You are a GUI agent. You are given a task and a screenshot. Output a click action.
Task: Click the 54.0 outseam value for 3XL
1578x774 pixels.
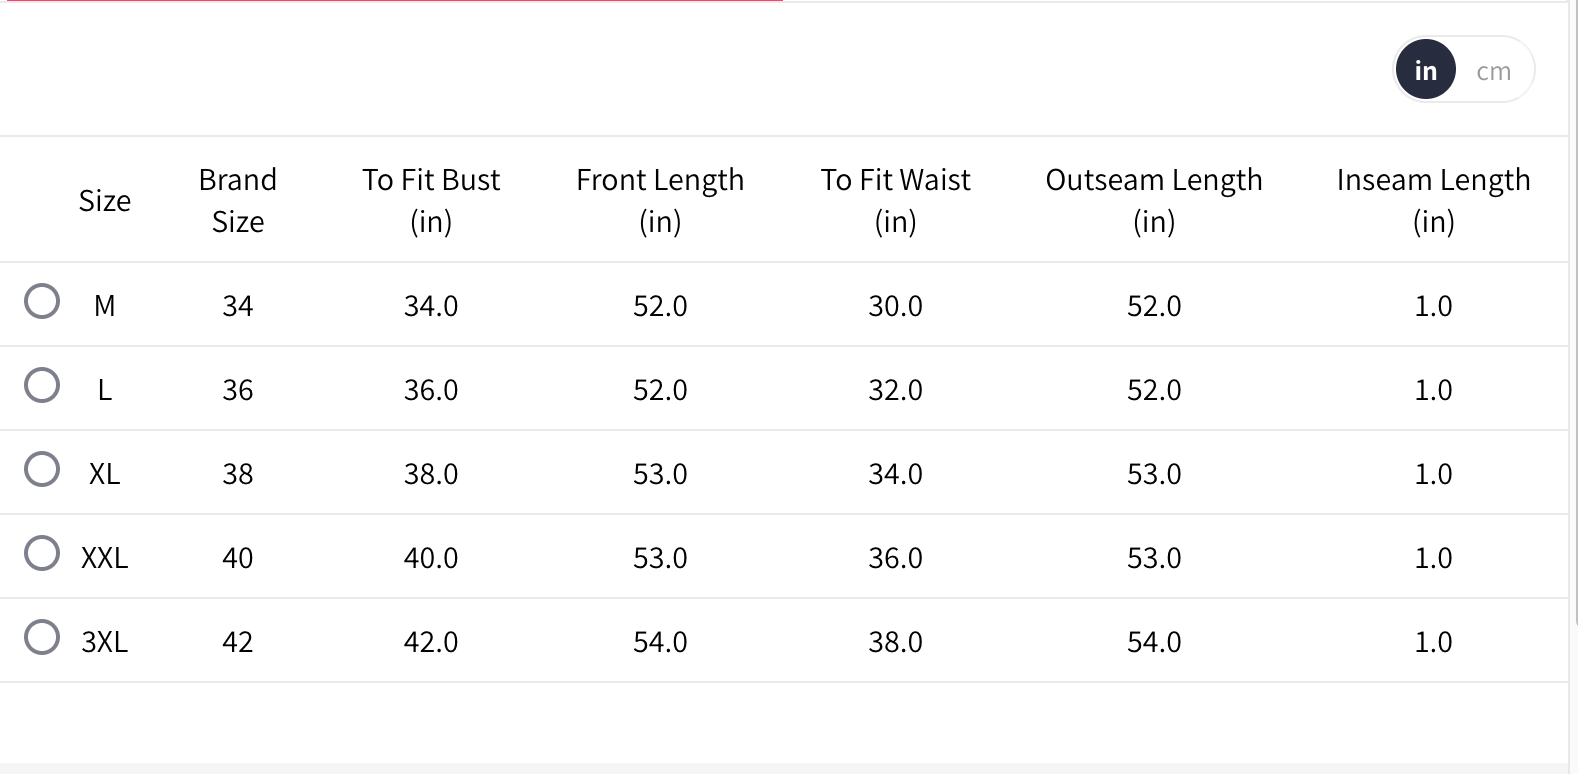click(x=1154, y=642)
